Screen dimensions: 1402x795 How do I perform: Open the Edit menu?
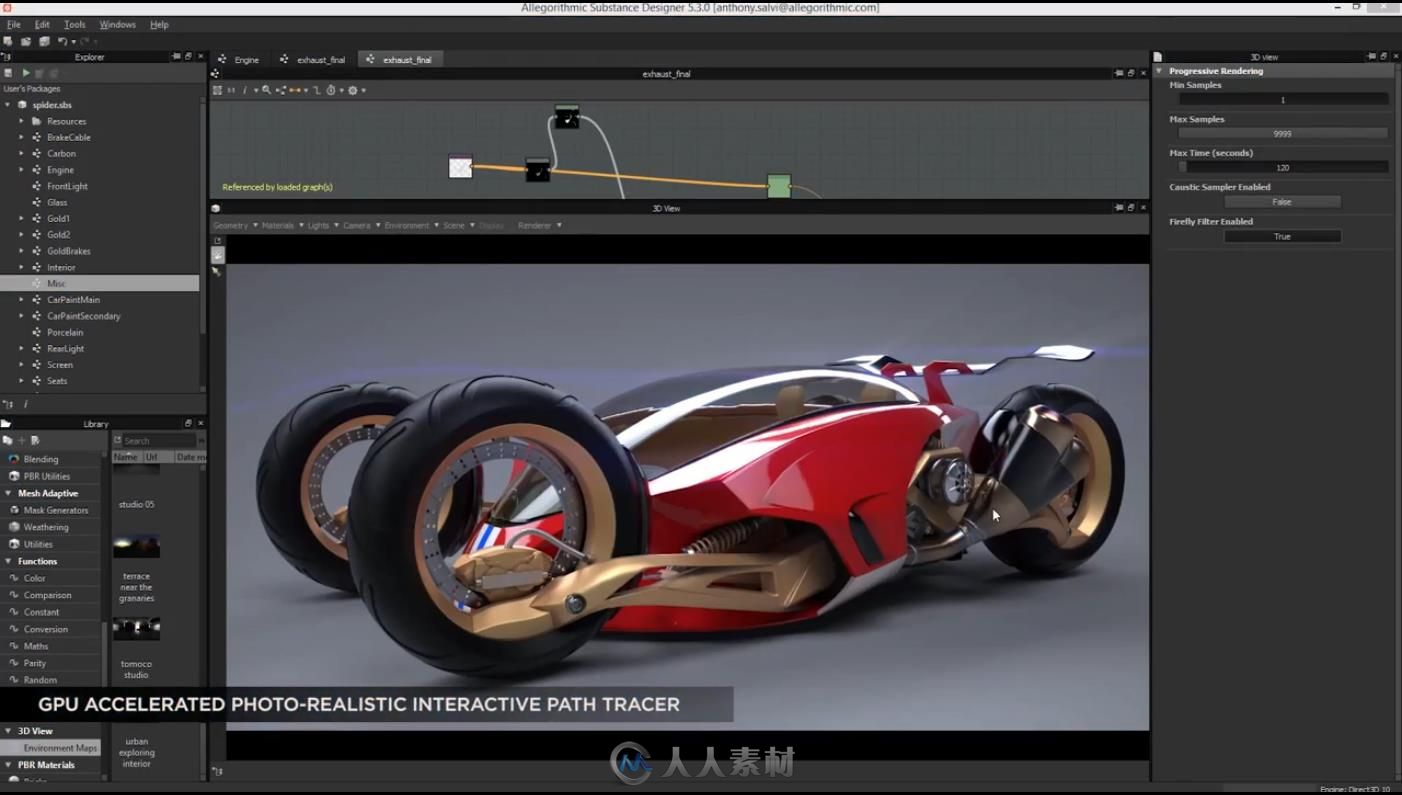tap(42, 24)
